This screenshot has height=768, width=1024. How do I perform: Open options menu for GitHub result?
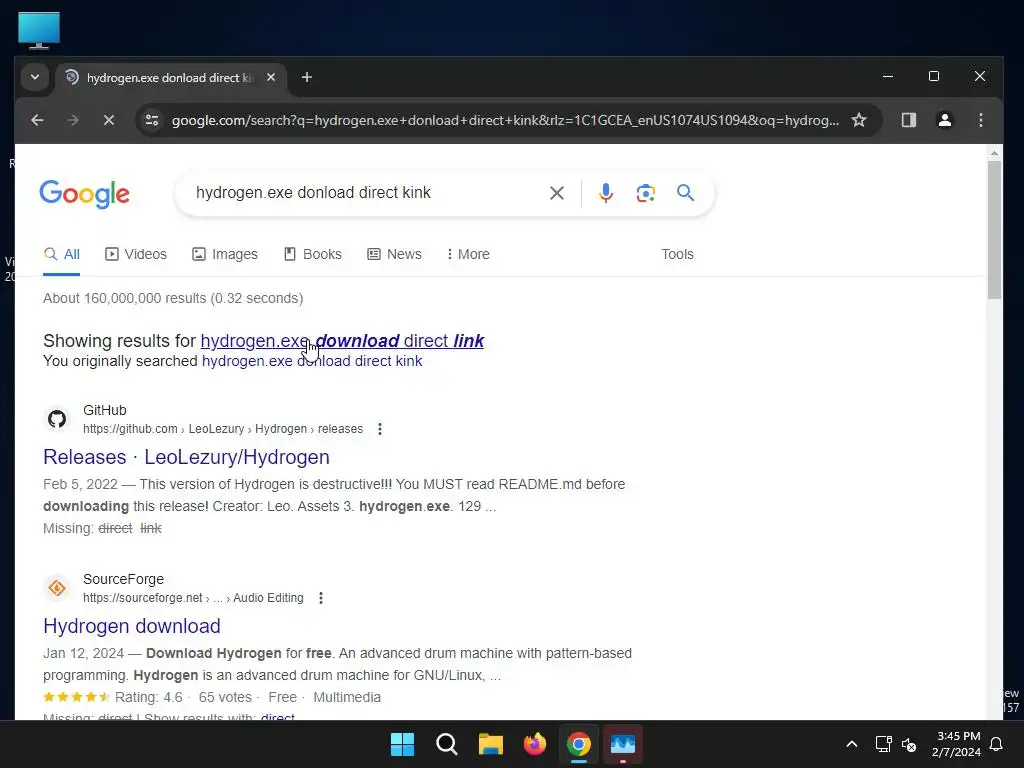pyautogui.click(x=379, y=429)
